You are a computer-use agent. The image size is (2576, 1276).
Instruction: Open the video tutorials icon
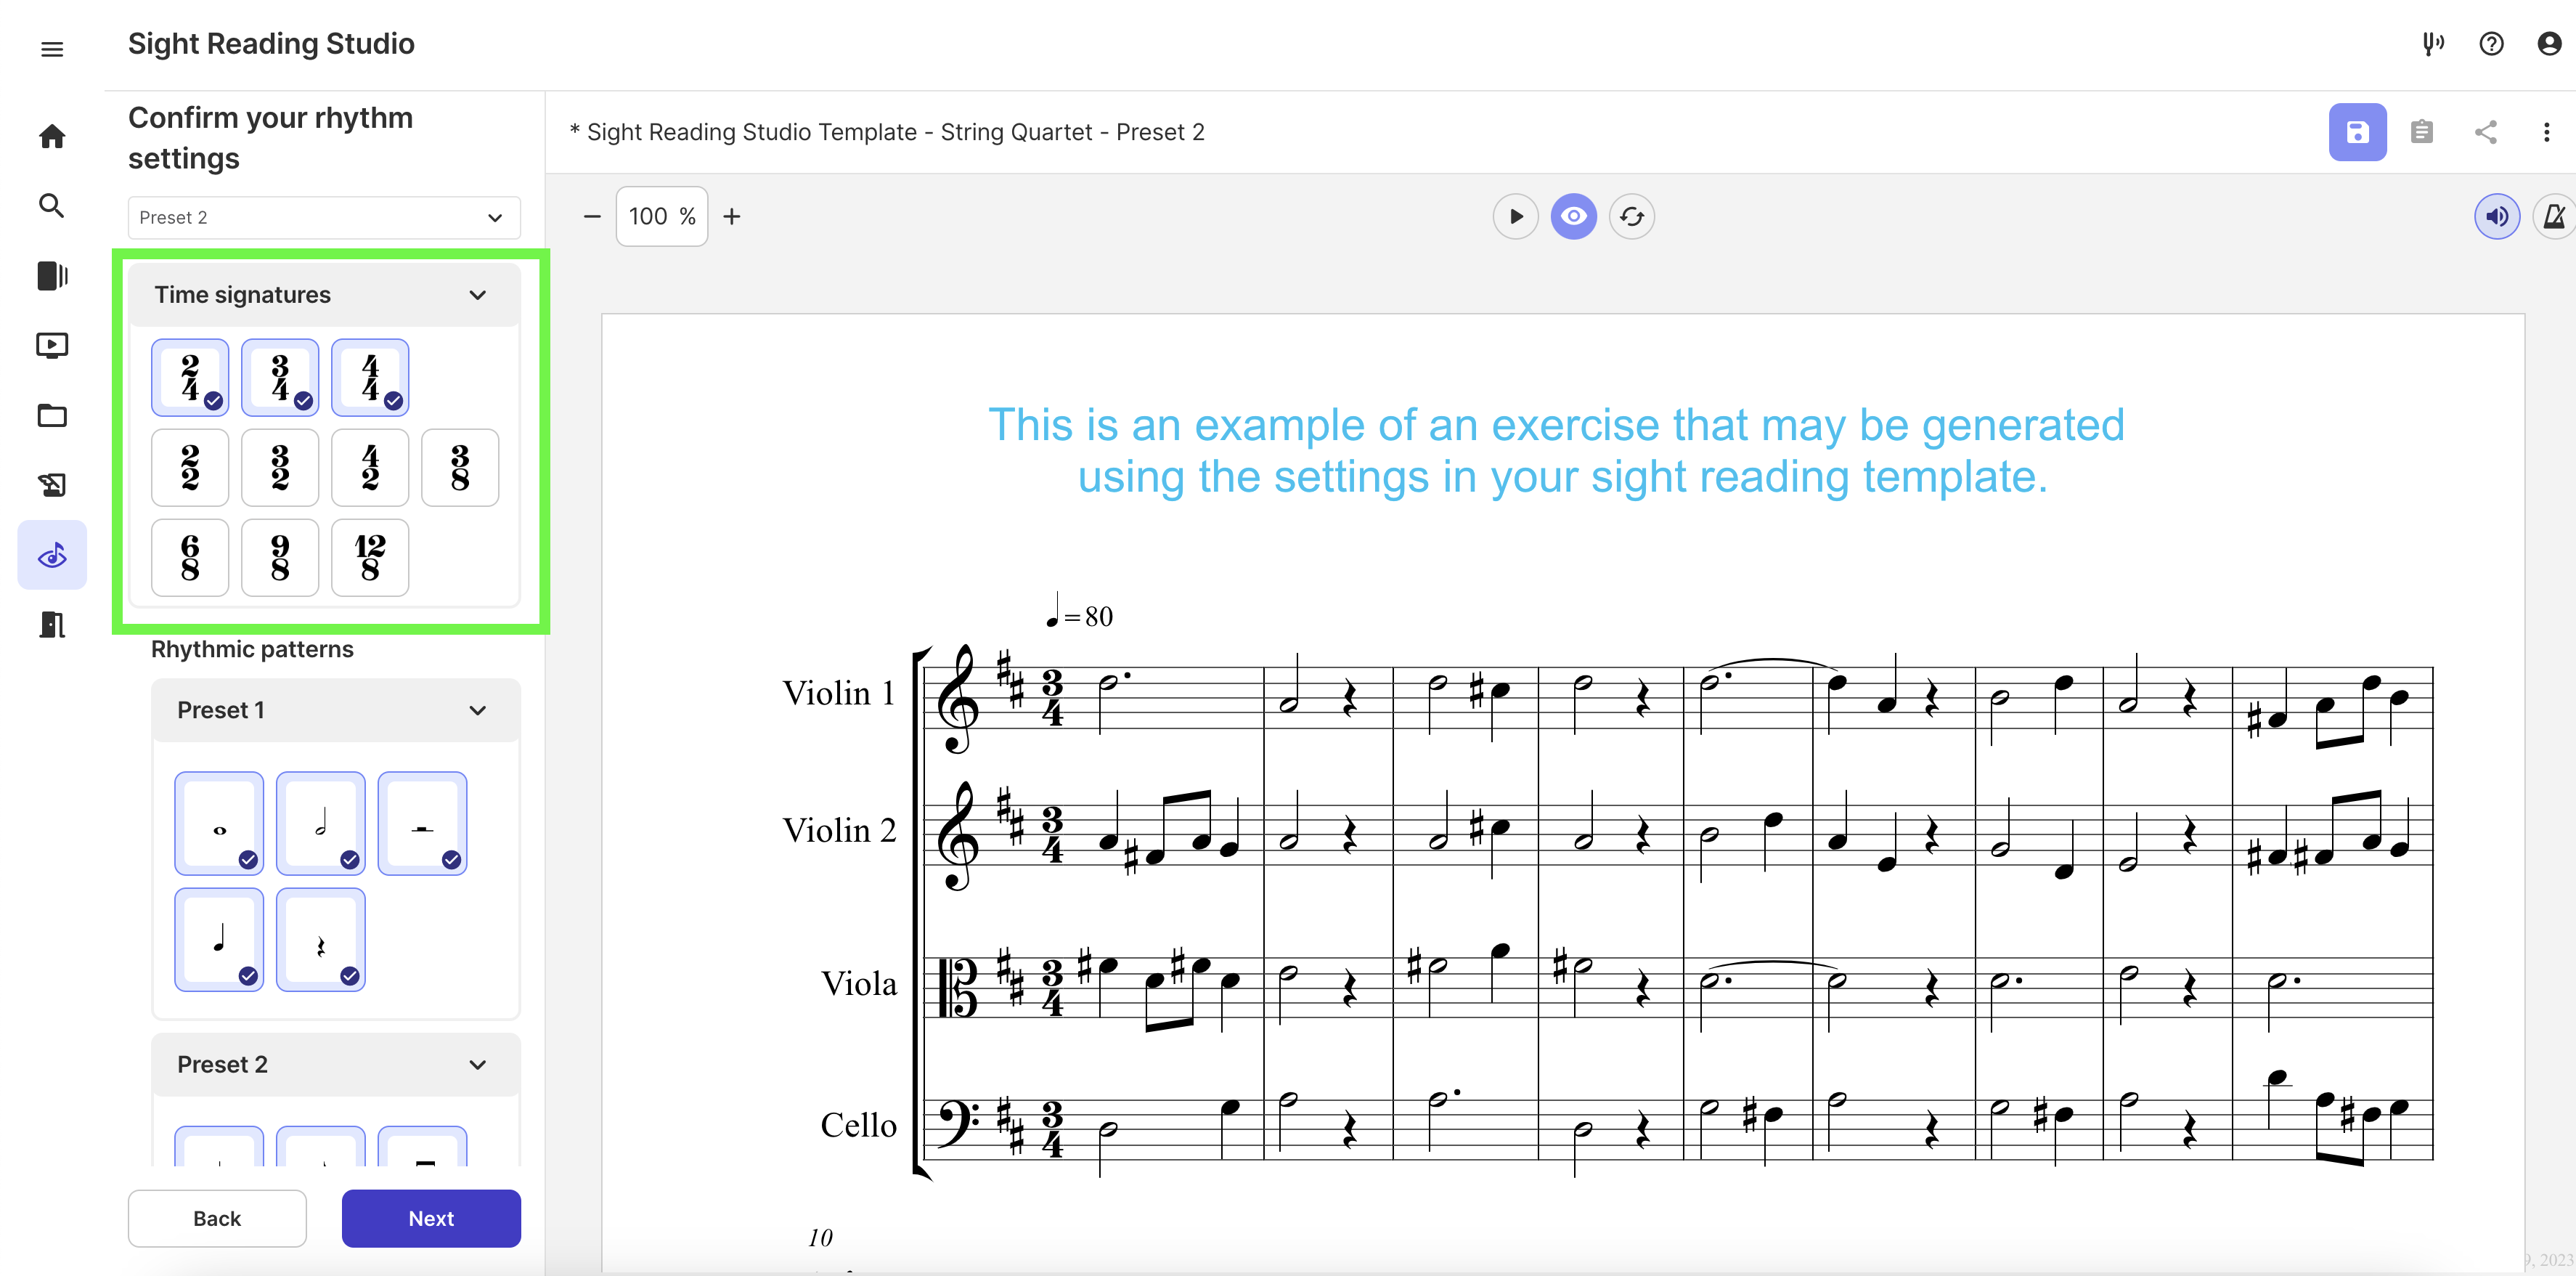tap(52, 345)
